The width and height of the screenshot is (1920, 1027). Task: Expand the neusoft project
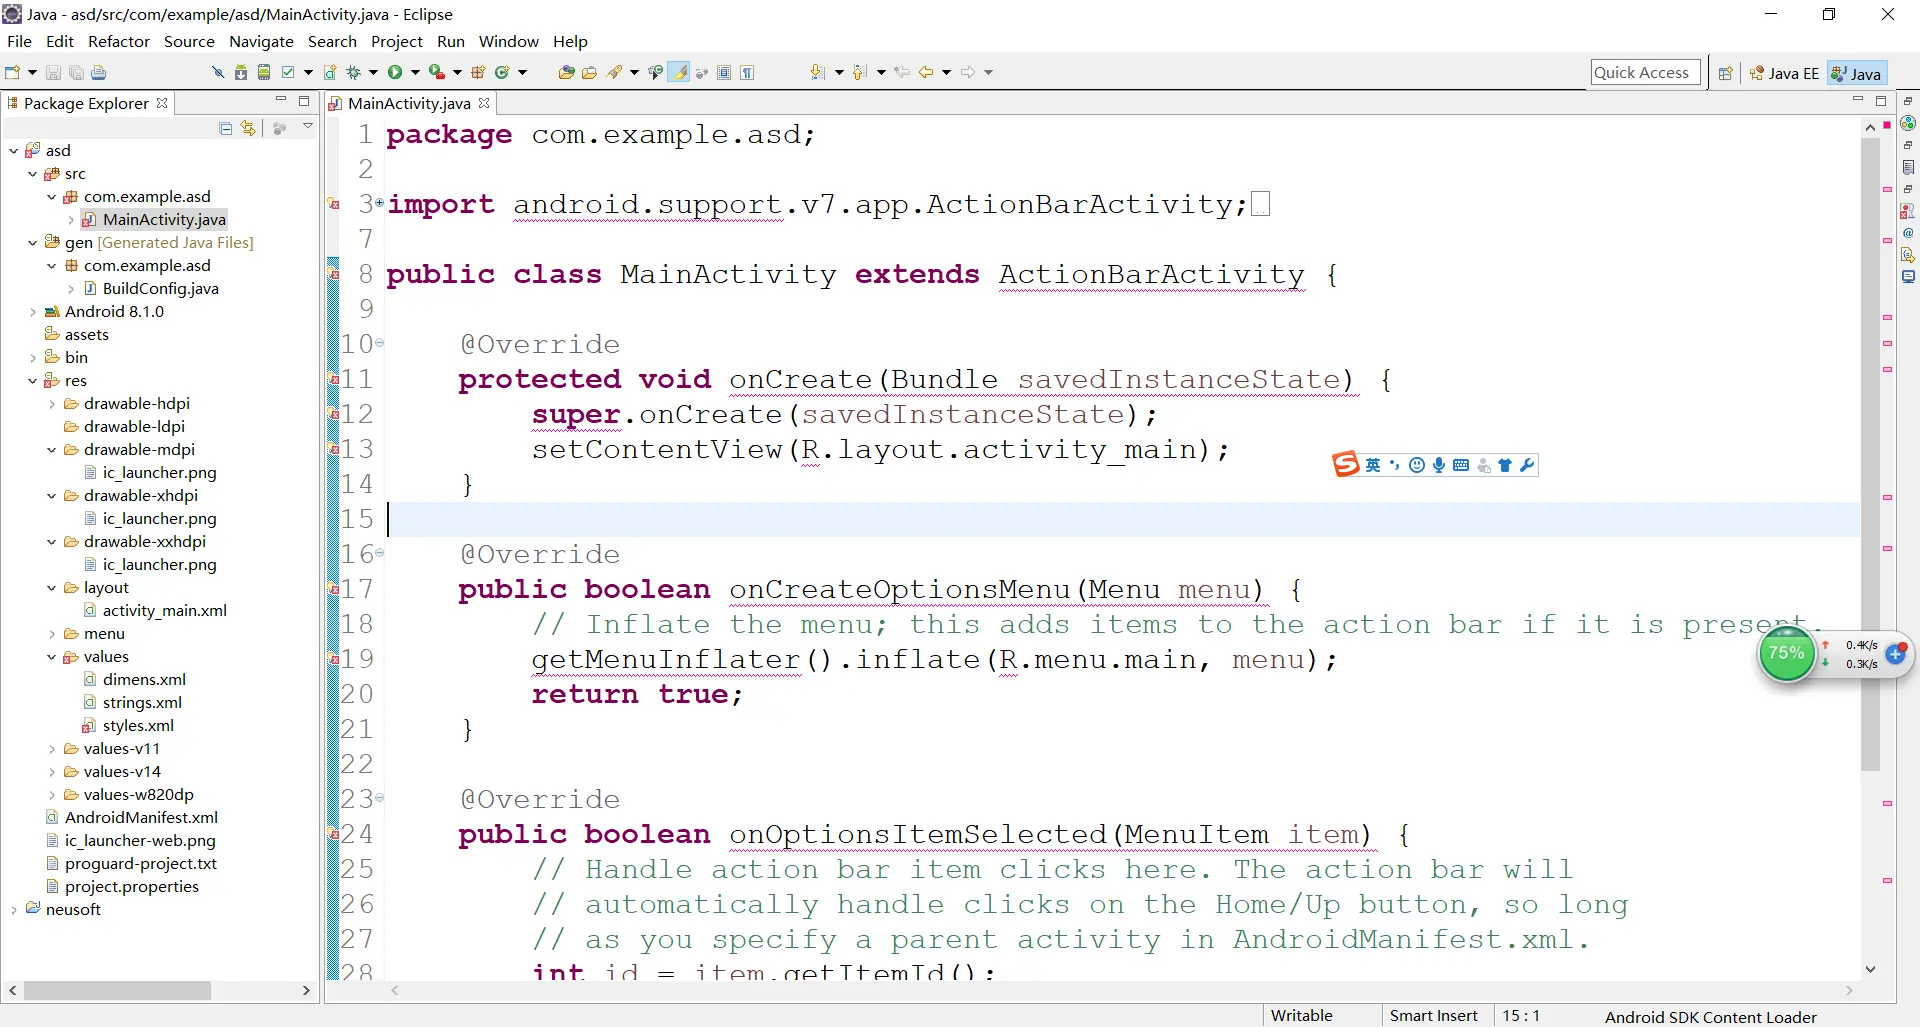[13, 910]
